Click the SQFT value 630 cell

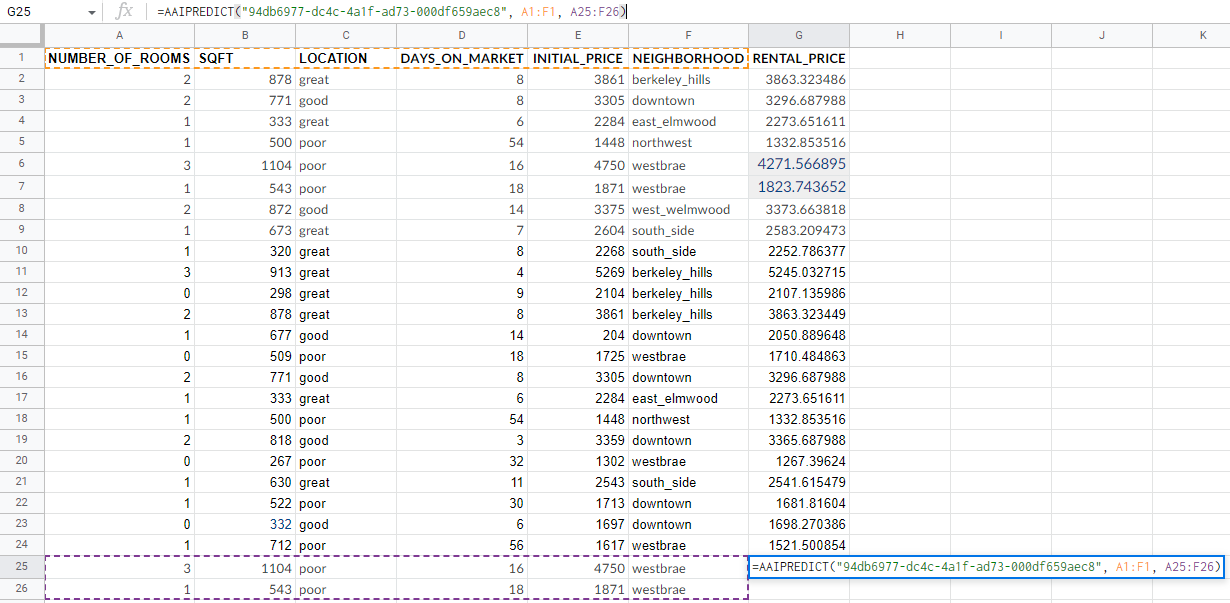click(245, 482)
